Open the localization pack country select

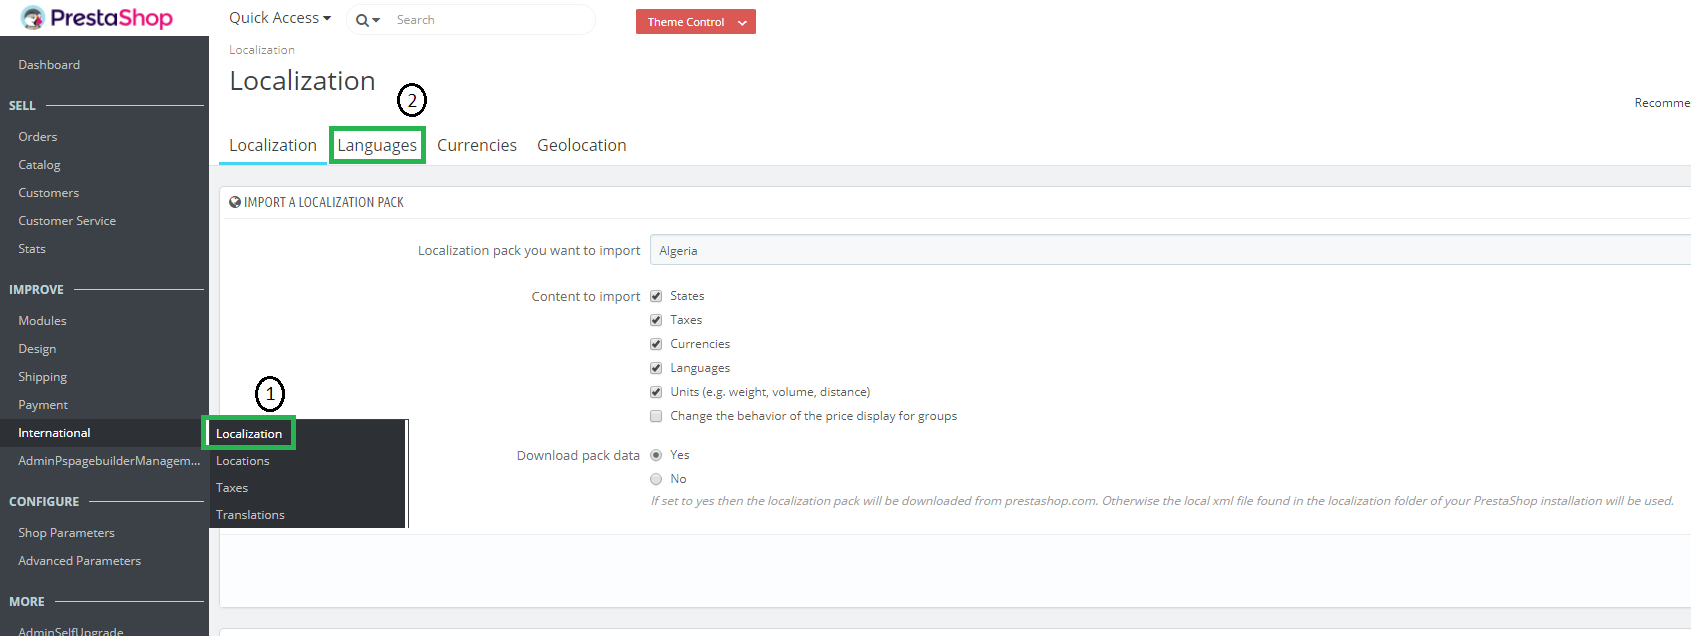[x=1170, y=250]
